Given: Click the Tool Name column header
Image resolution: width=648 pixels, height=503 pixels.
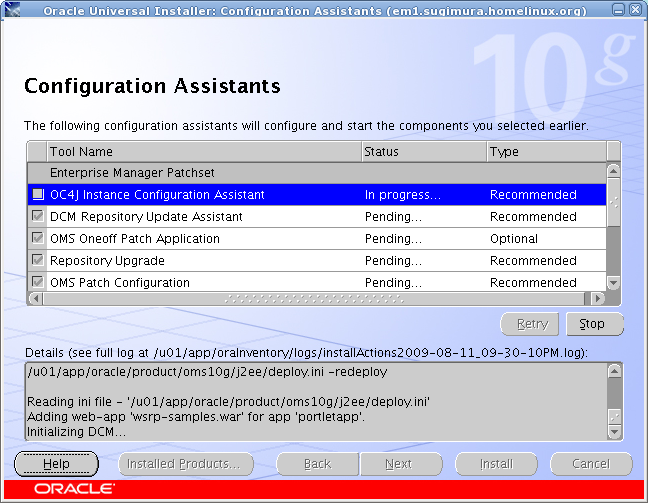Looking at the screenshot, I should click(204, 152).
